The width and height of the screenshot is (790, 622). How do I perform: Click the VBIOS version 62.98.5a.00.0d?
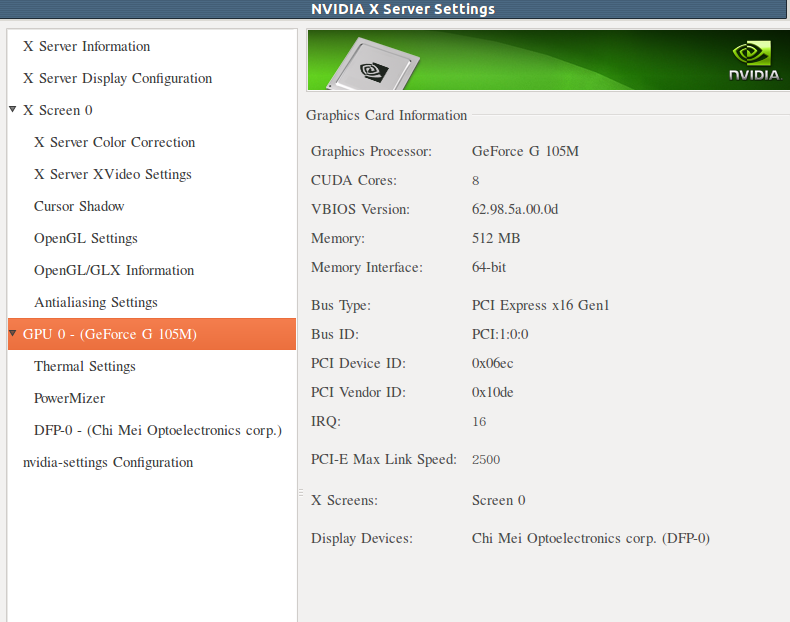click(515, 210)
